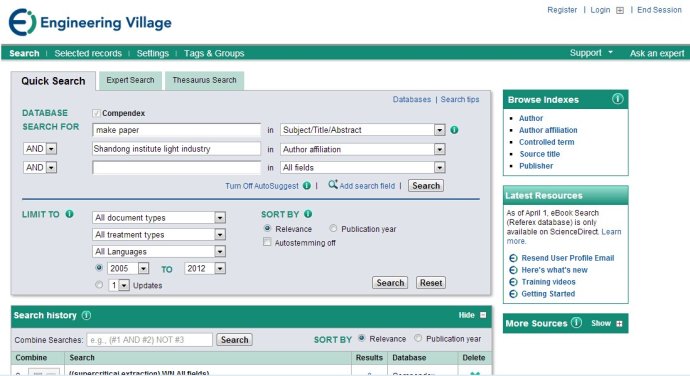The image size is (690, 376).
Task: Open info icon beside Subject/Title/Abstract field
Action: (x=454, y=130)
